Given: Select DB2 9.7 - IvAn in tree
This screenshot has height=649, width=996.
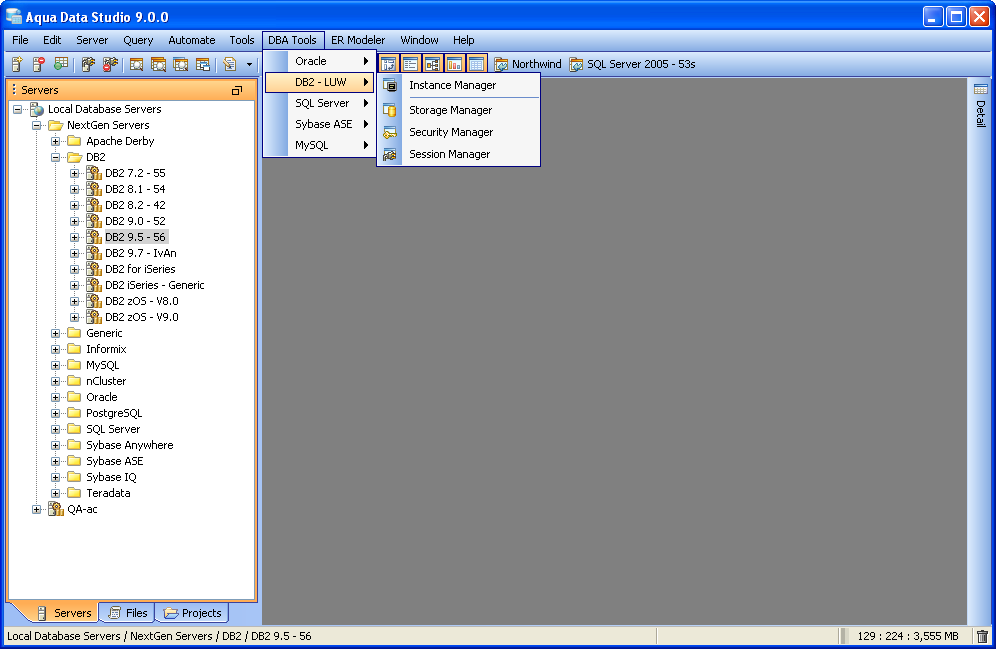Looking at the screenshot, I should click(140, 253).
